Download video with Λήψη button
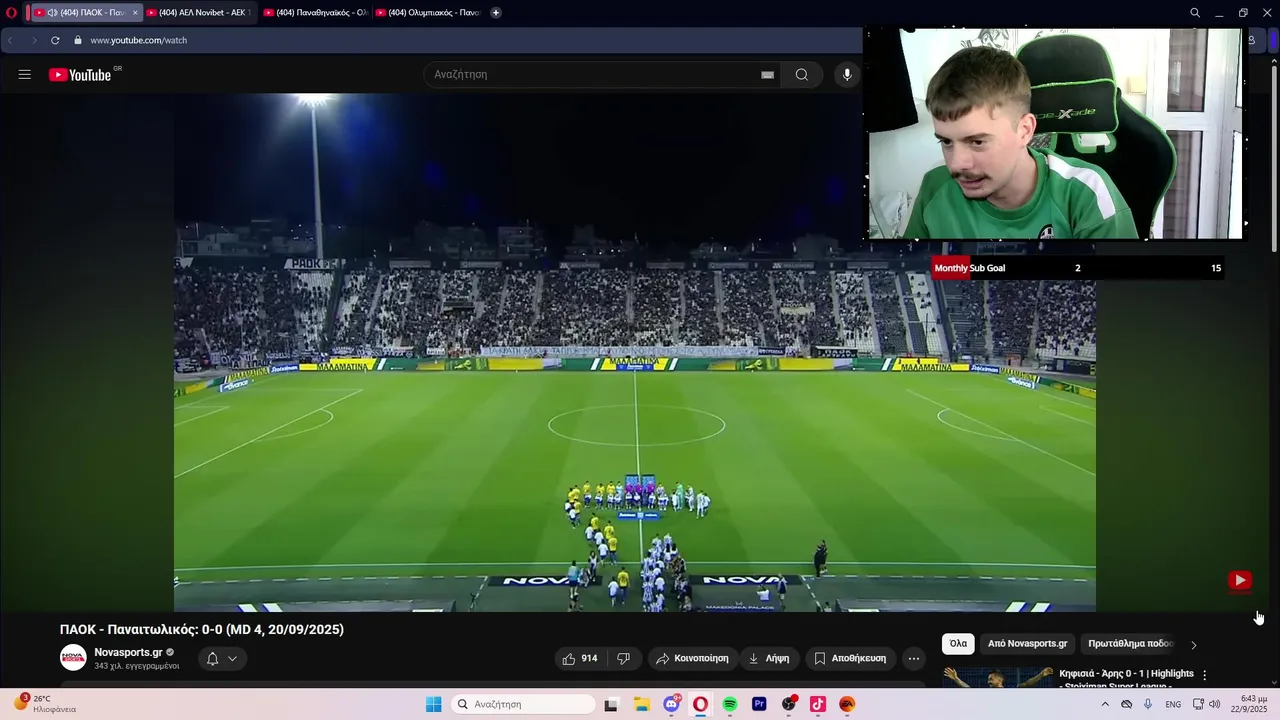This screenshot has width=1280, height=720. click(x=768, y=658)
